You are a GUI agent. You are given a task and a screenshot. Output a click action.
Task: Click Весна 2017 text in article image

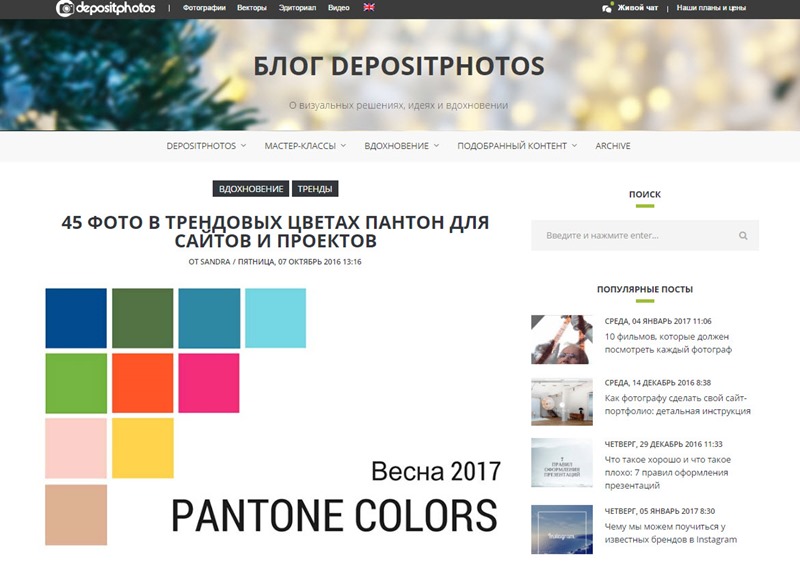pyautogui.click(x=436, y=471)
